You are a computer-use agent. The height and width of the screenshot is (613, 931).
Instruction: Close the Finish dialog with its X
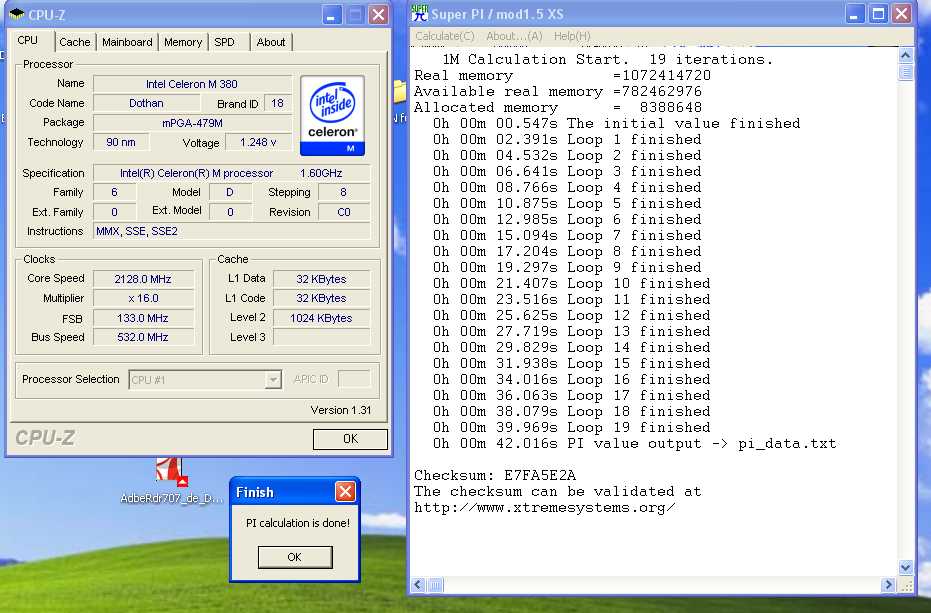click(x=345, y=491)
